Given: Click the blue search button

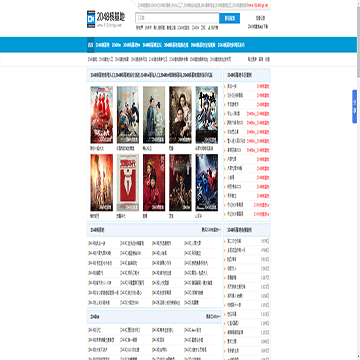Looking at the screenshot, I should [x=229, y=18].
